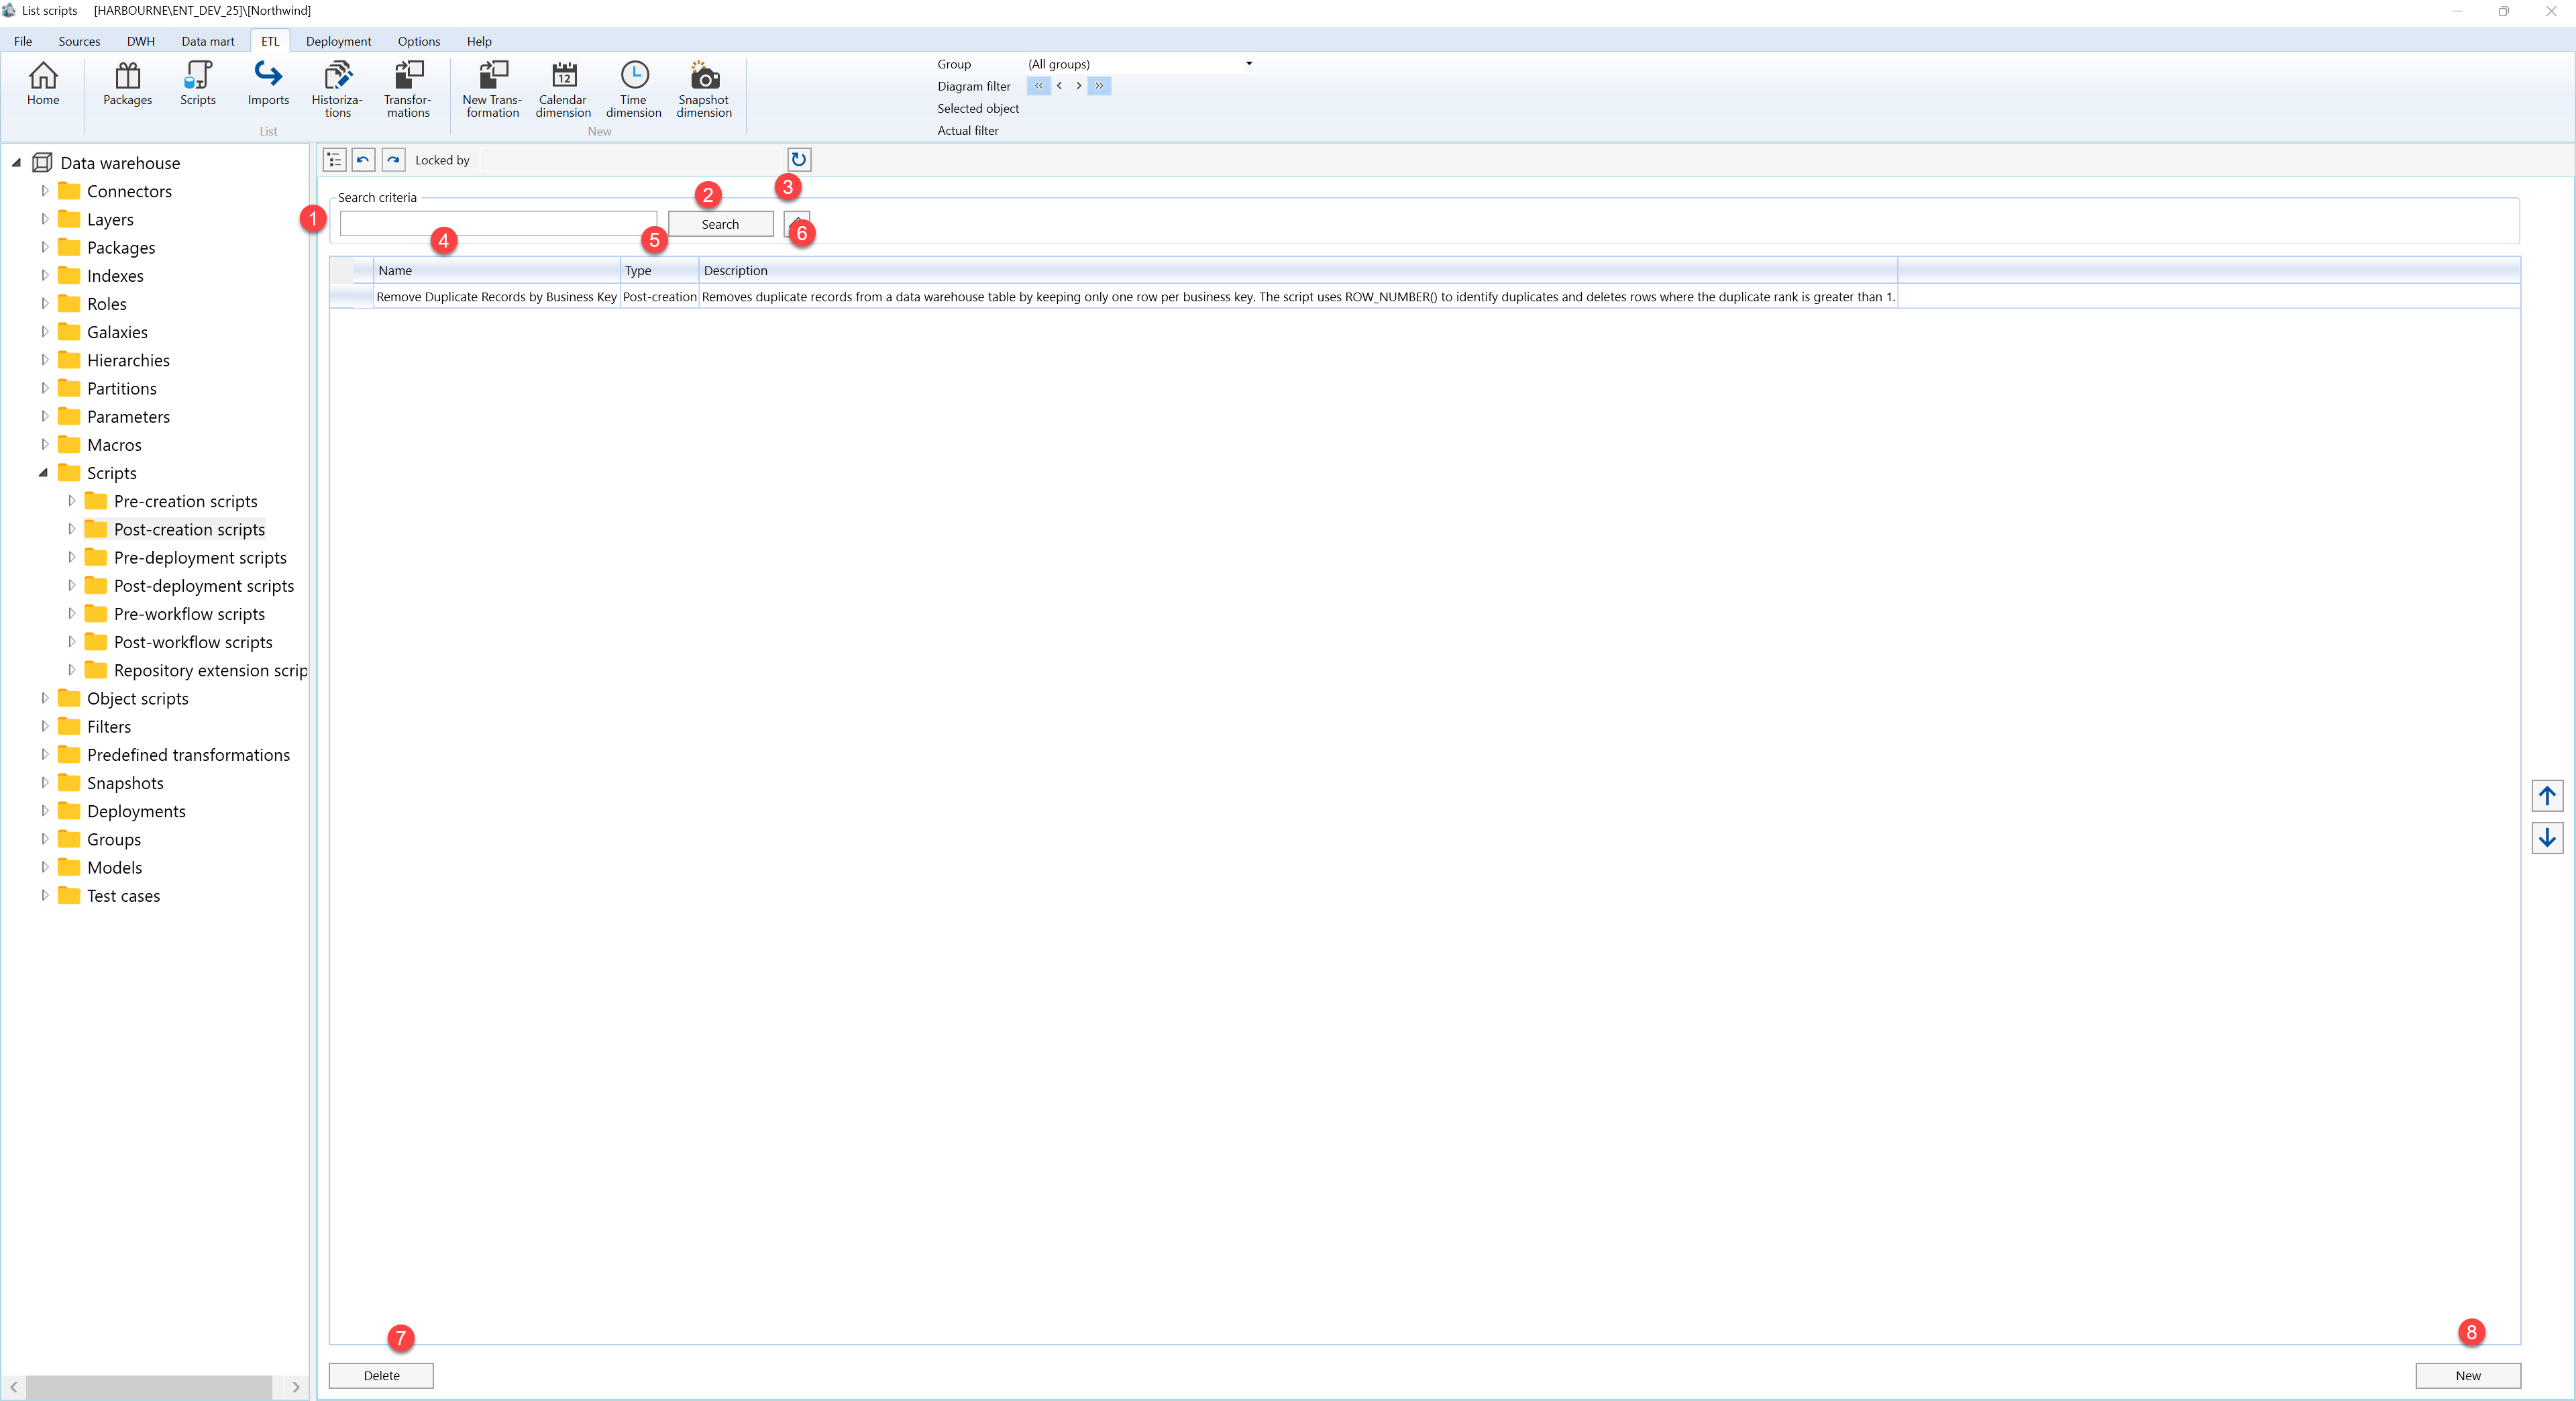Move script down with down arrow

pos(2547,838)
